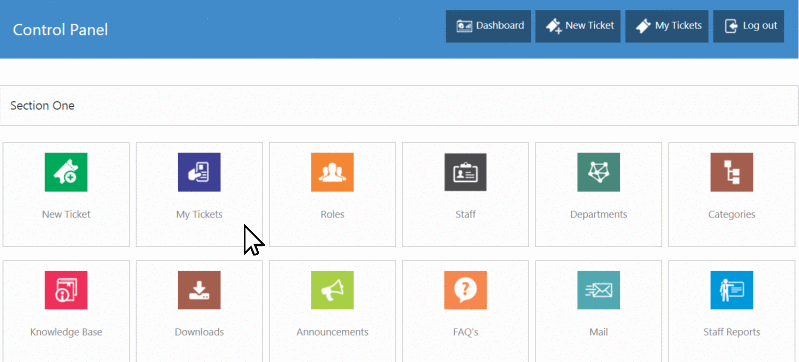Select the Departments network icon

(599, 172)
